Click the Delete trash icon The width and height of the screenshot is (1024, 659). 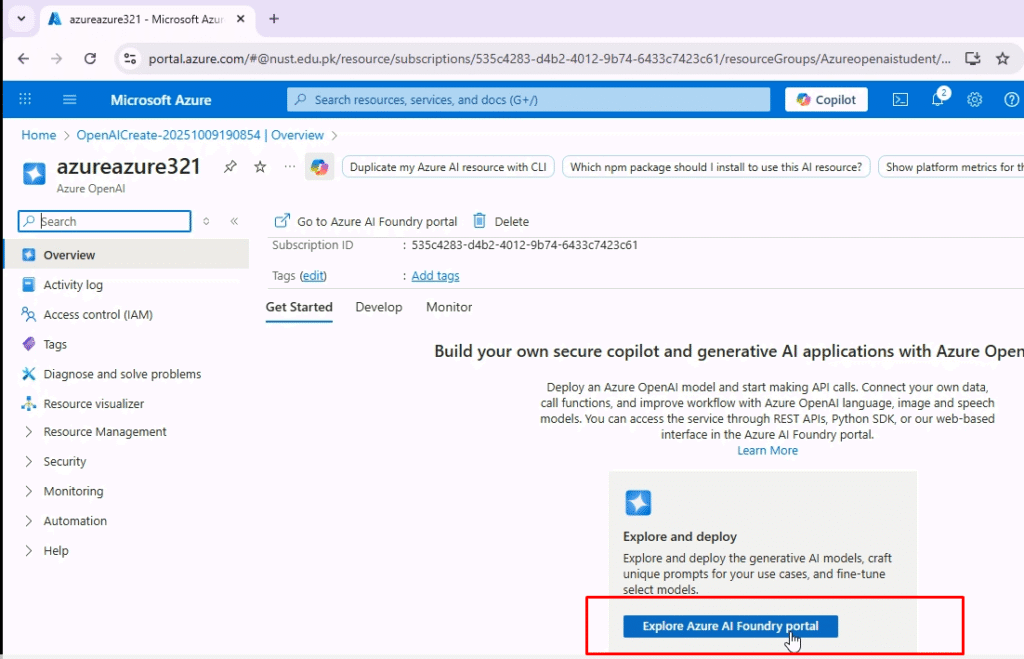click(x=480, y=221)
